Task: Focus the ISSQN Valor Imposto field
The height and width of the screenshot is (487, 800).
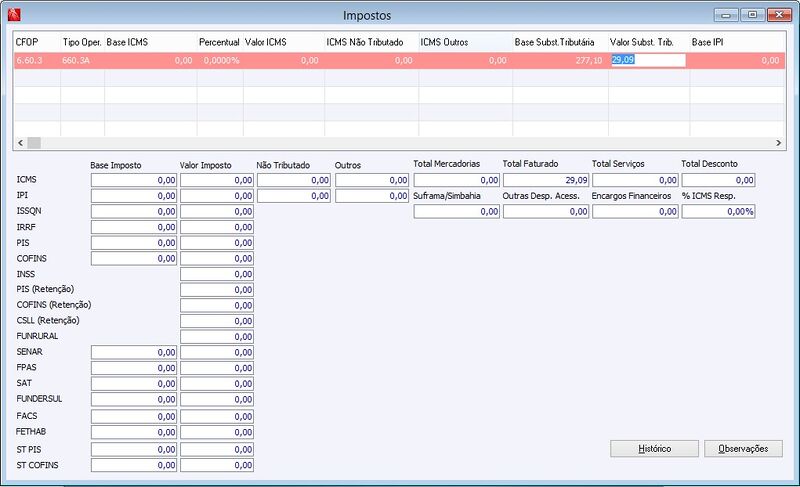Action: (x=217, y=212)
